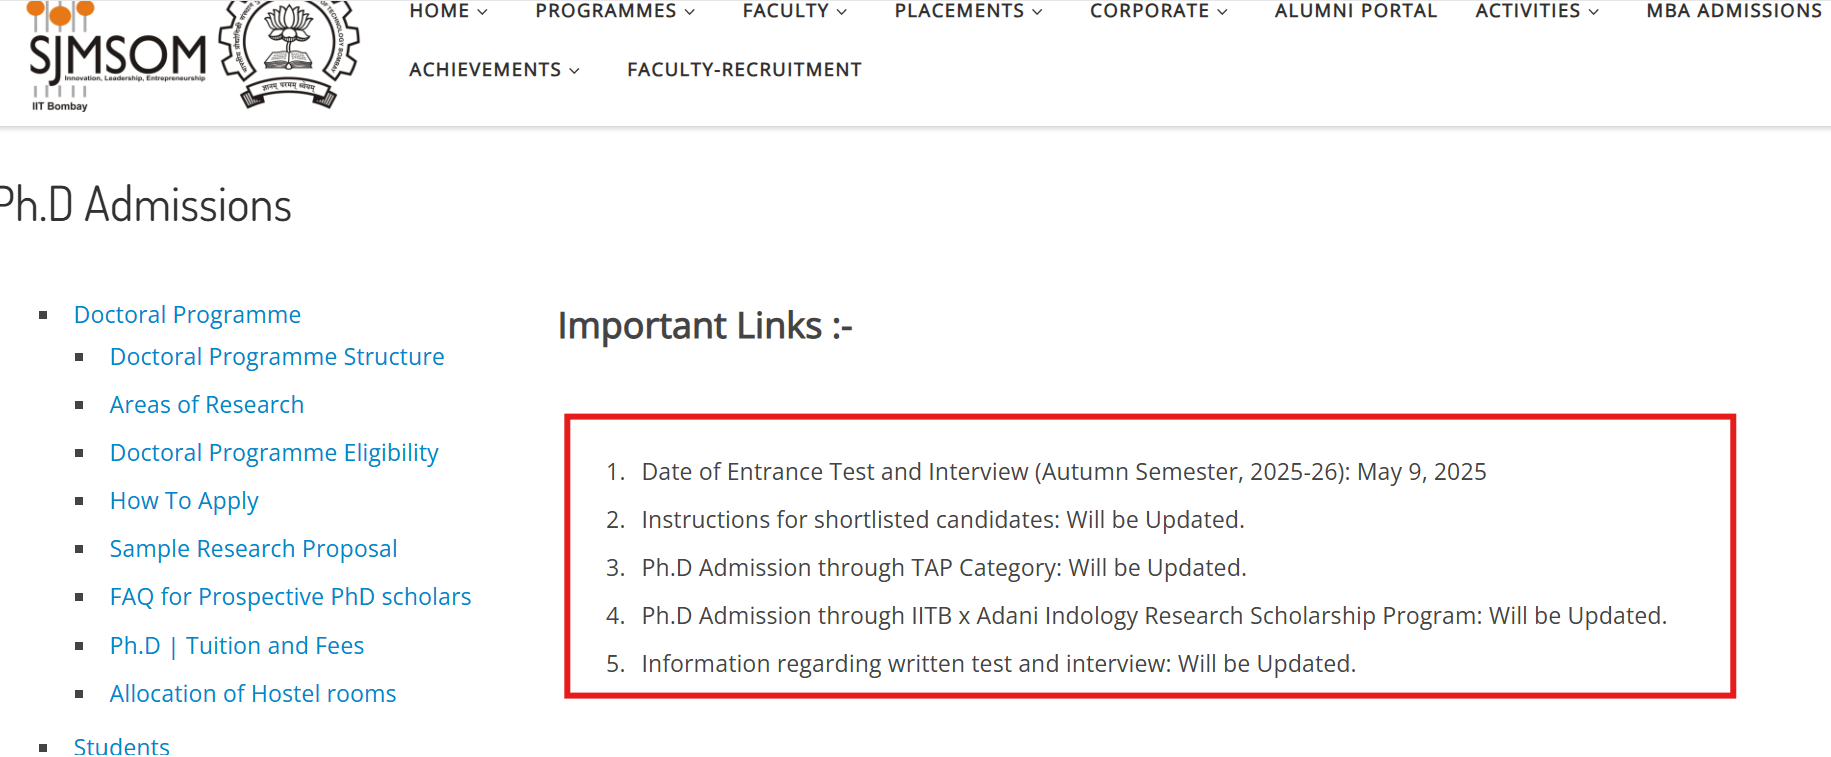
Task: Open the Doctoral Programme link
Action: pyautogui.click(x=186, y=314)
